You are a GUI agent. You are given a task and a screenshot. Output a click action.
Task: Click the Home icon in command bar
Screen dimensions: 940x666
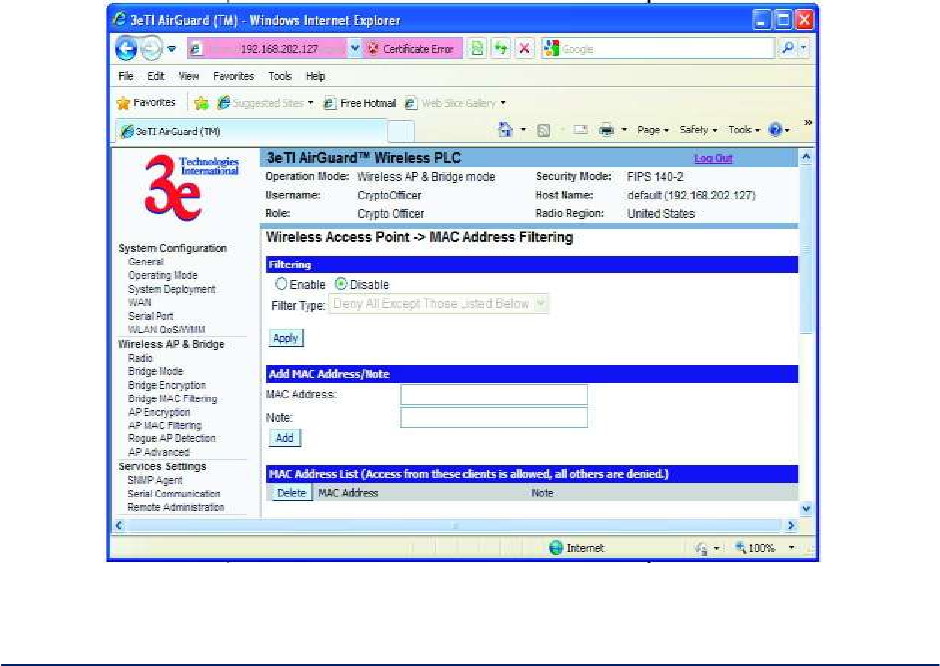pos(505,129)
